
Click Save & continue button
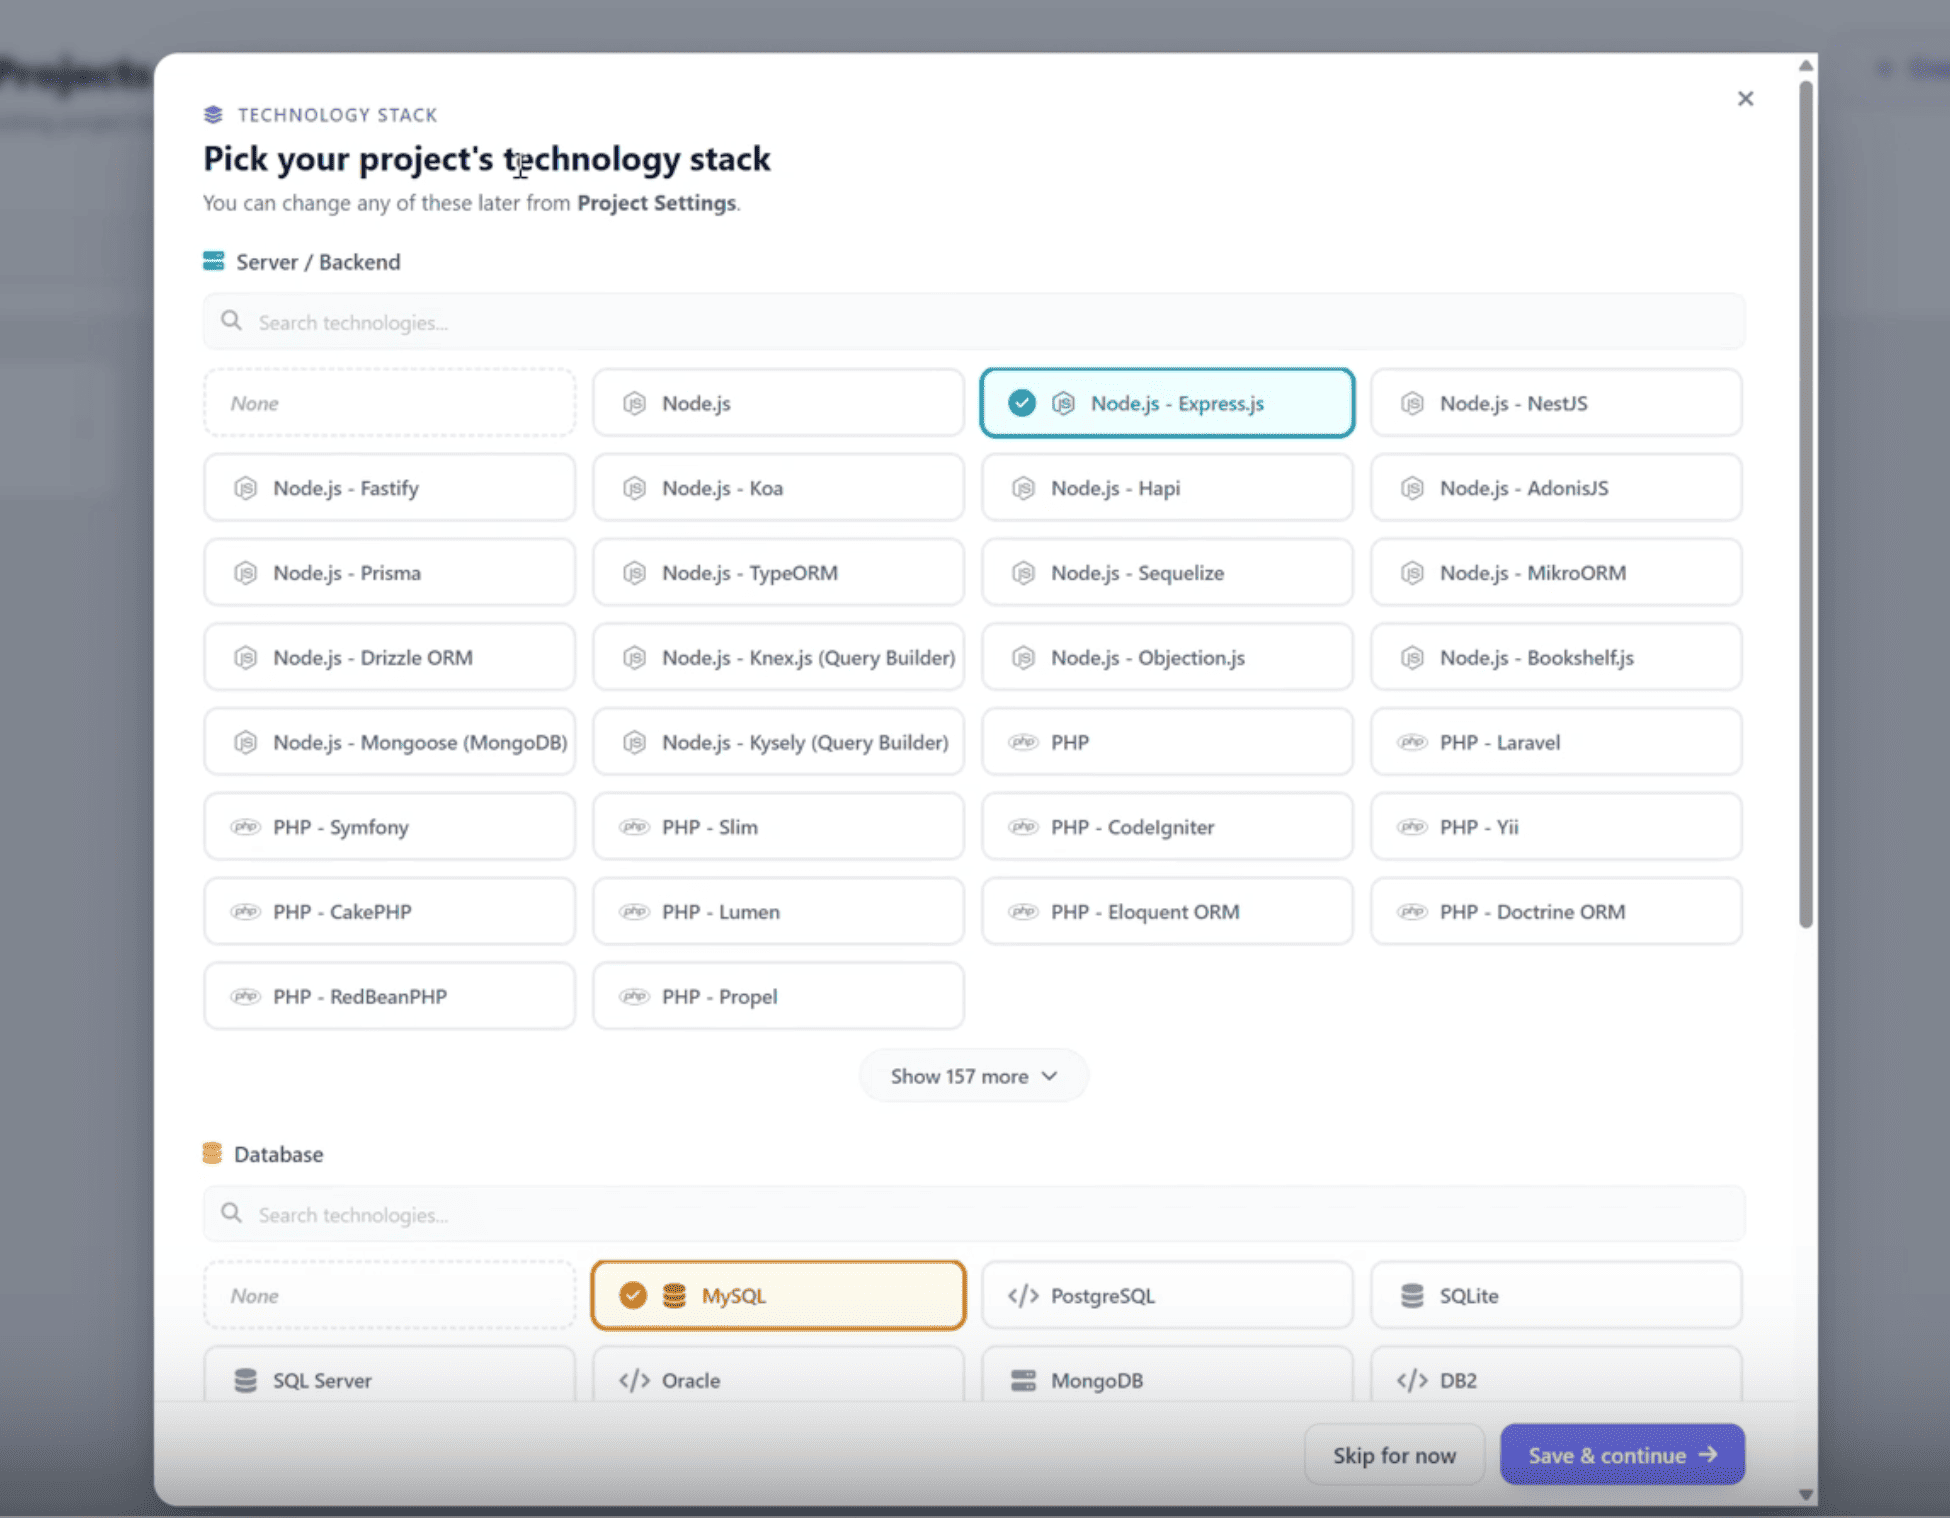[1622, 1454]
